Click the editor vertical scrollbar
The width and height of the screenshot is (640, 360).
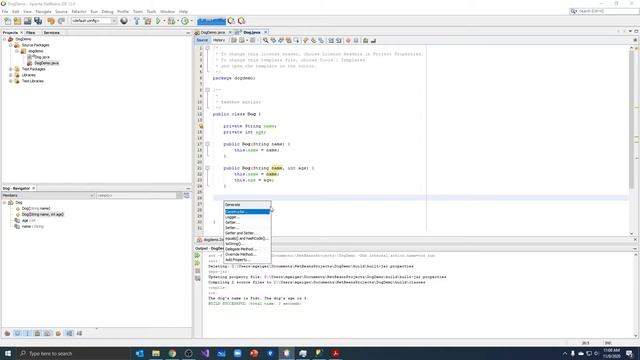click(631, 139)
